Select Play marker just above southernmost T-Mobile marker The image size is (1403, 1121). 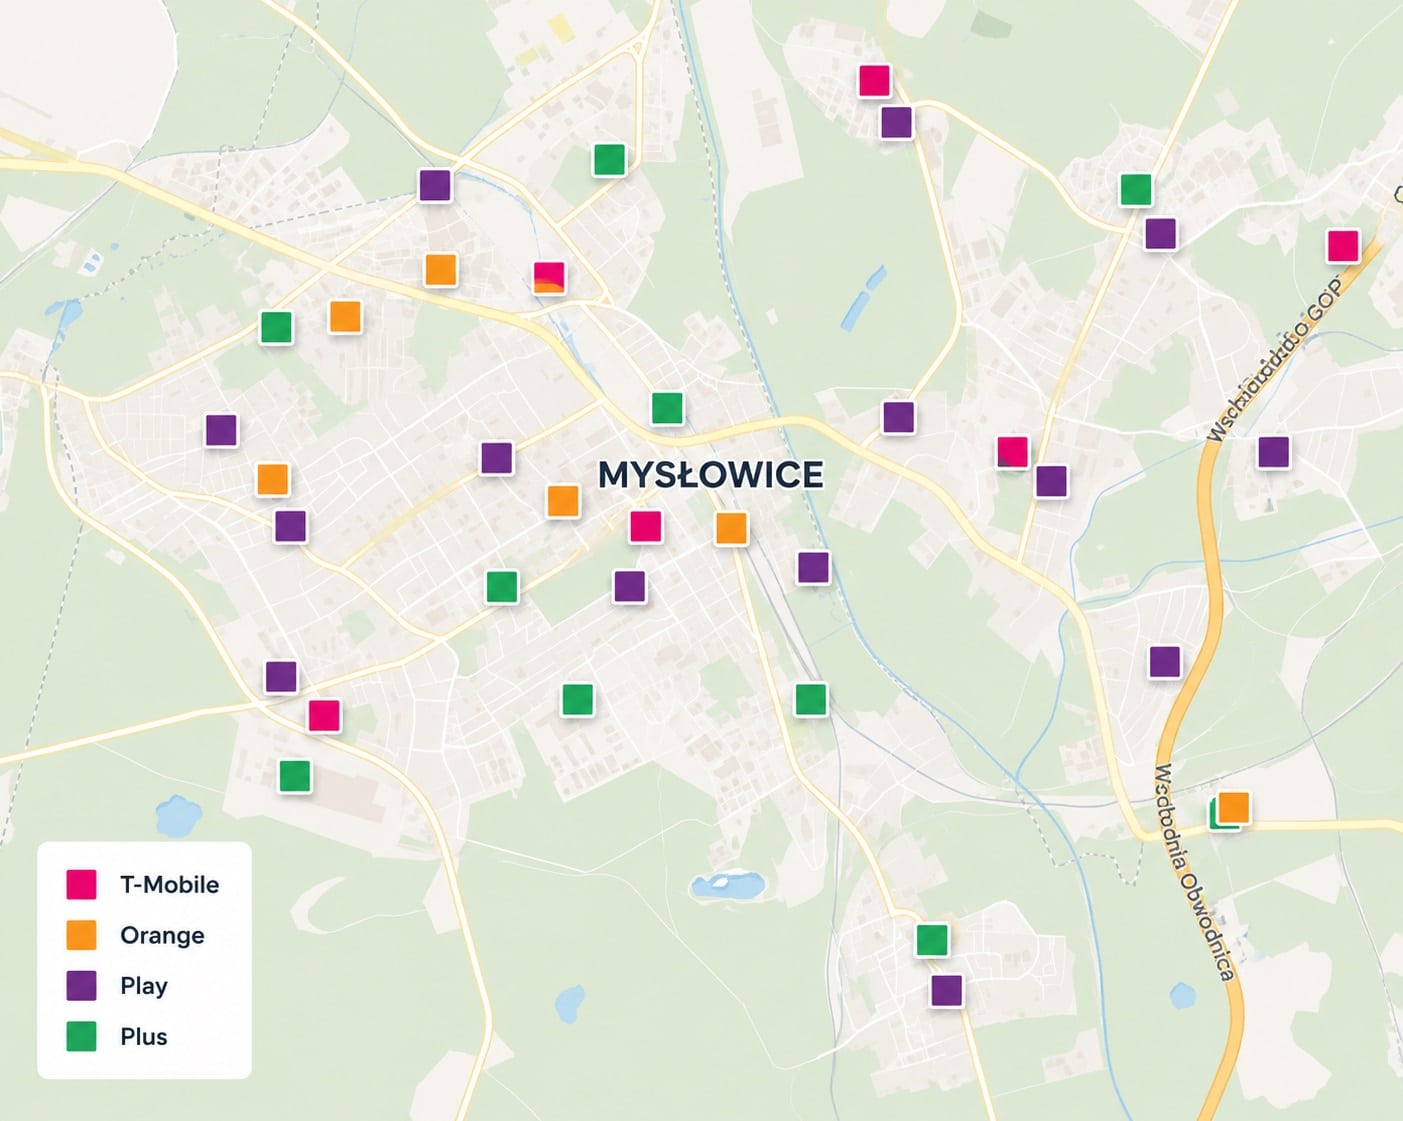tap(282, 677)
